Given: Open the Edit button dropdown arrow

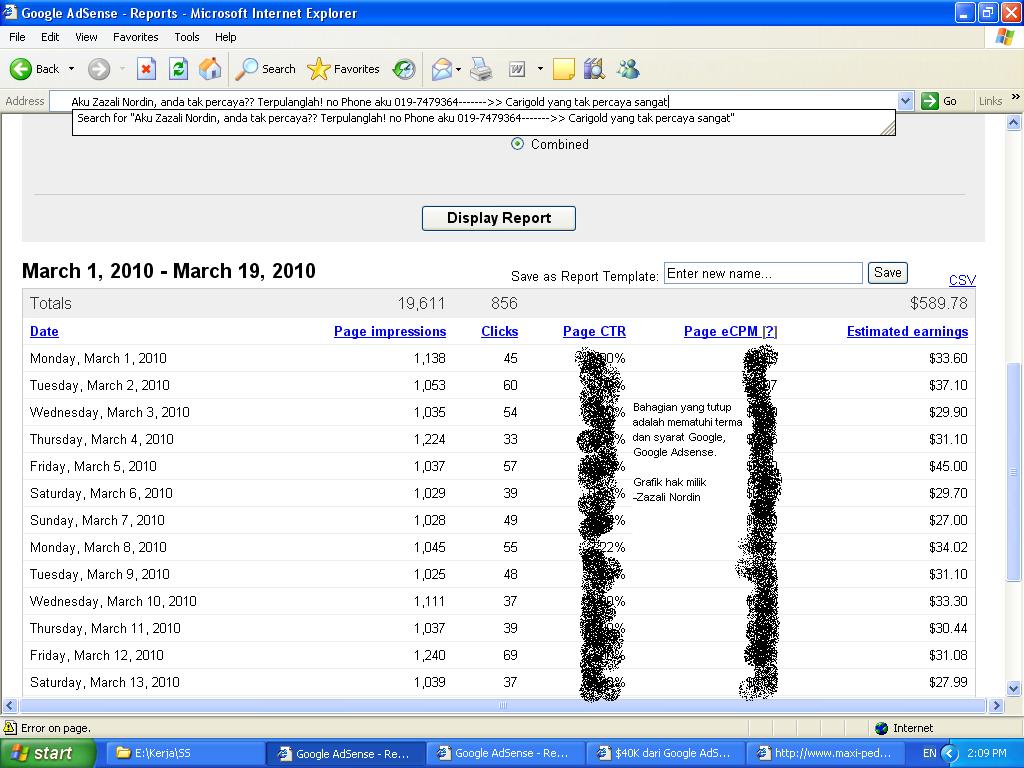Looking at the screenshot, I should point(540,69).
